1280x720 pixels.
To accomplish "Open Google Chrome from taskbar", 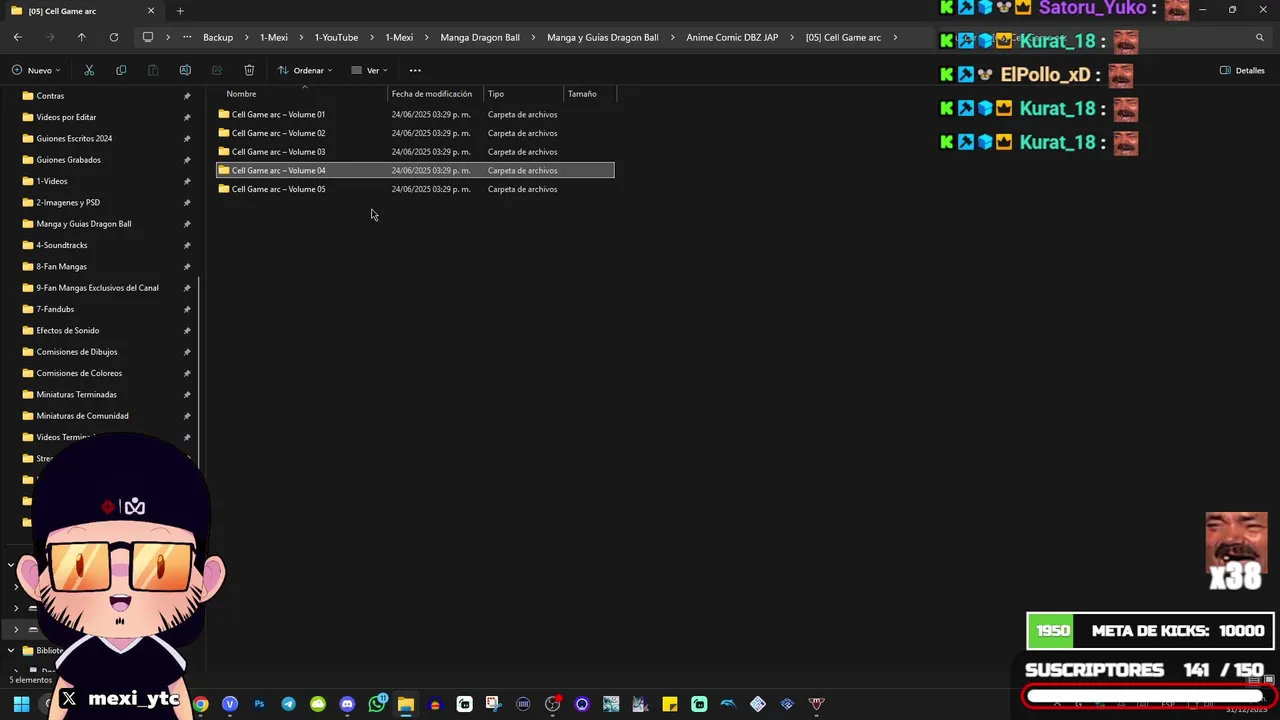I will [x=201, y=704].
